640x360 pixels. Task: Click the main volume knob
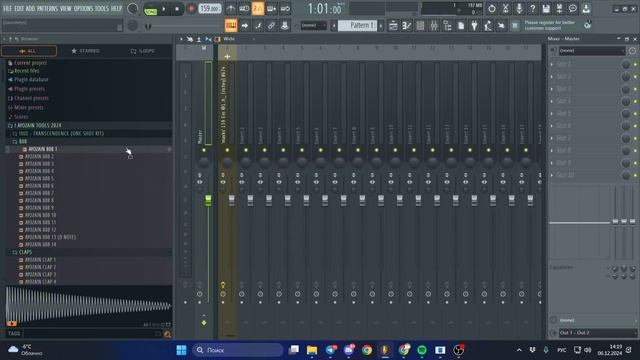click(x=133, y=8)
